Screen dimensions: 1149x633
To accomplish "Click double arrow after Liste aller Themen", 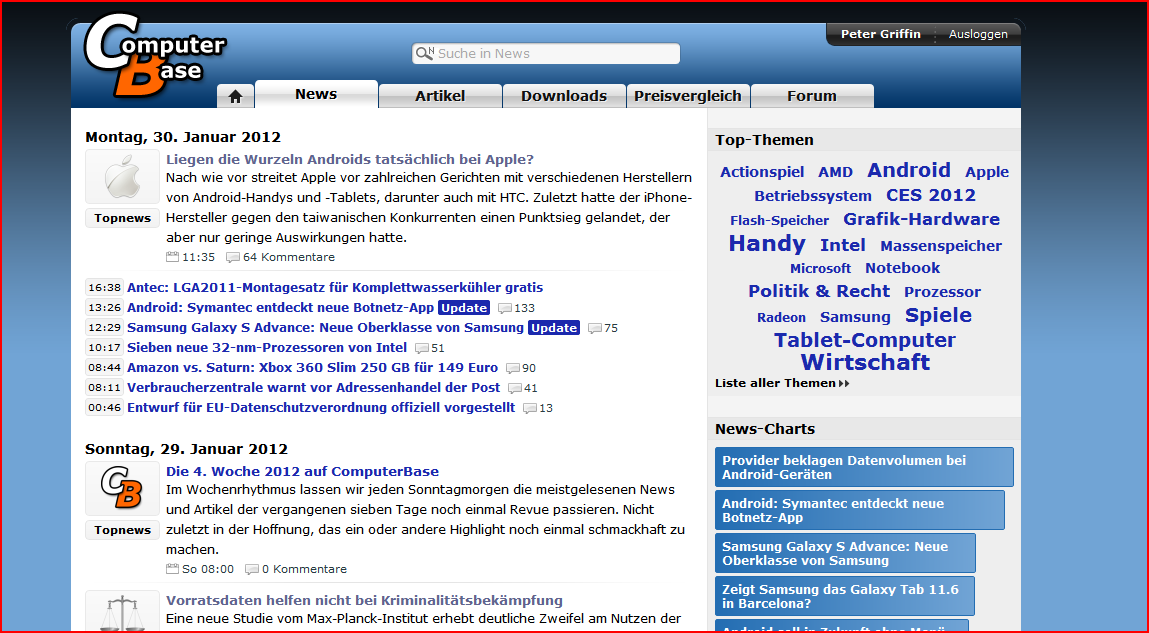I will pyautogui.click(x=844, y=383).
